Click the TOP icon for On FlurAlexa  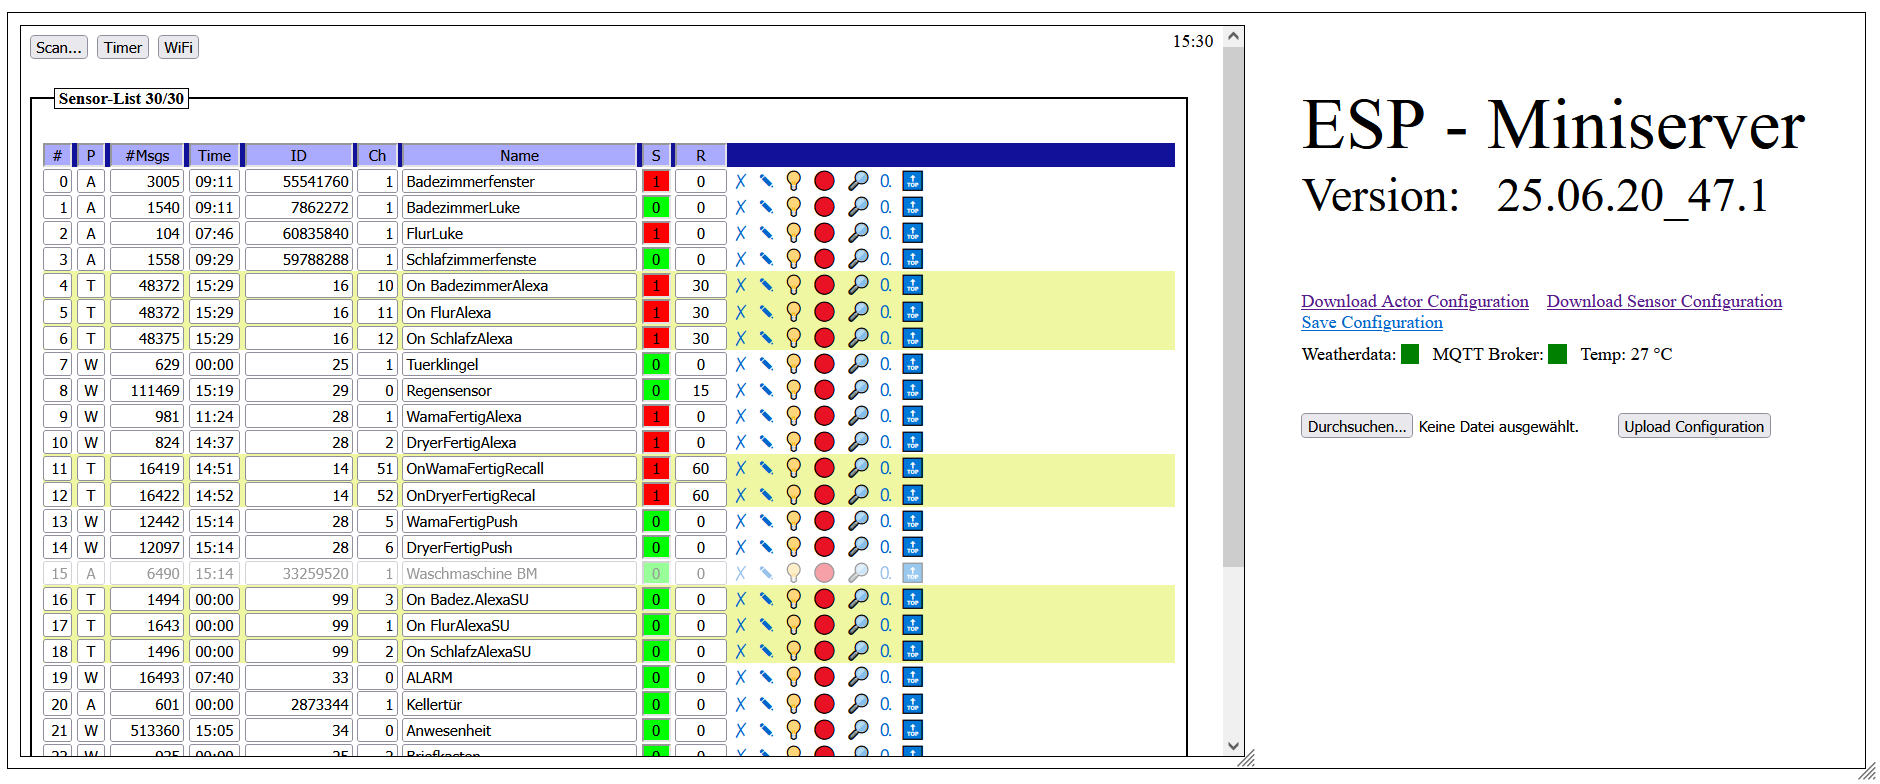912,313
